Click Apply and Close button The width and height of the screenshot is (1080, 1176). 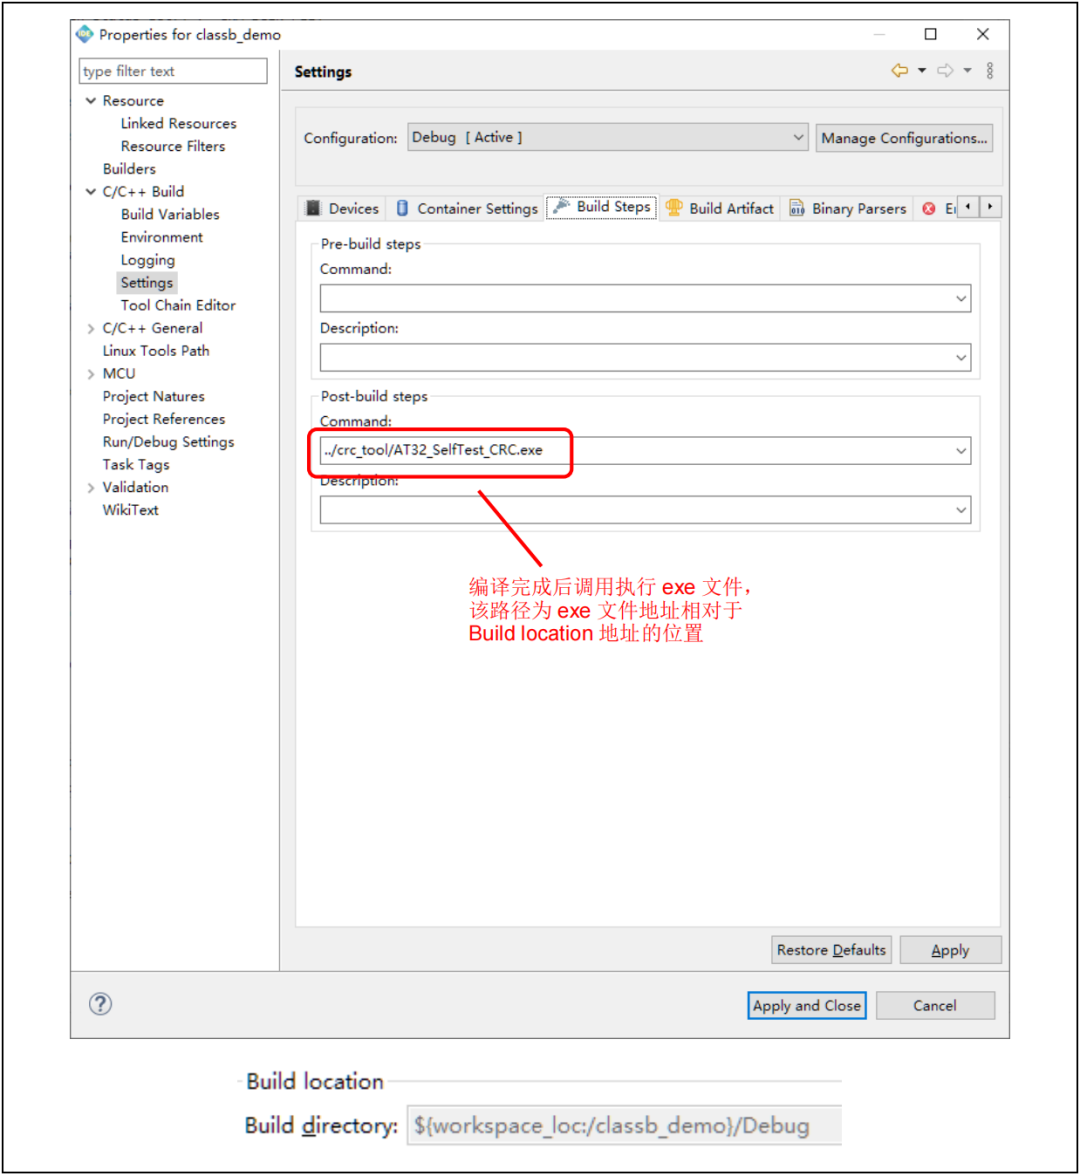[x=807, y=1006]
